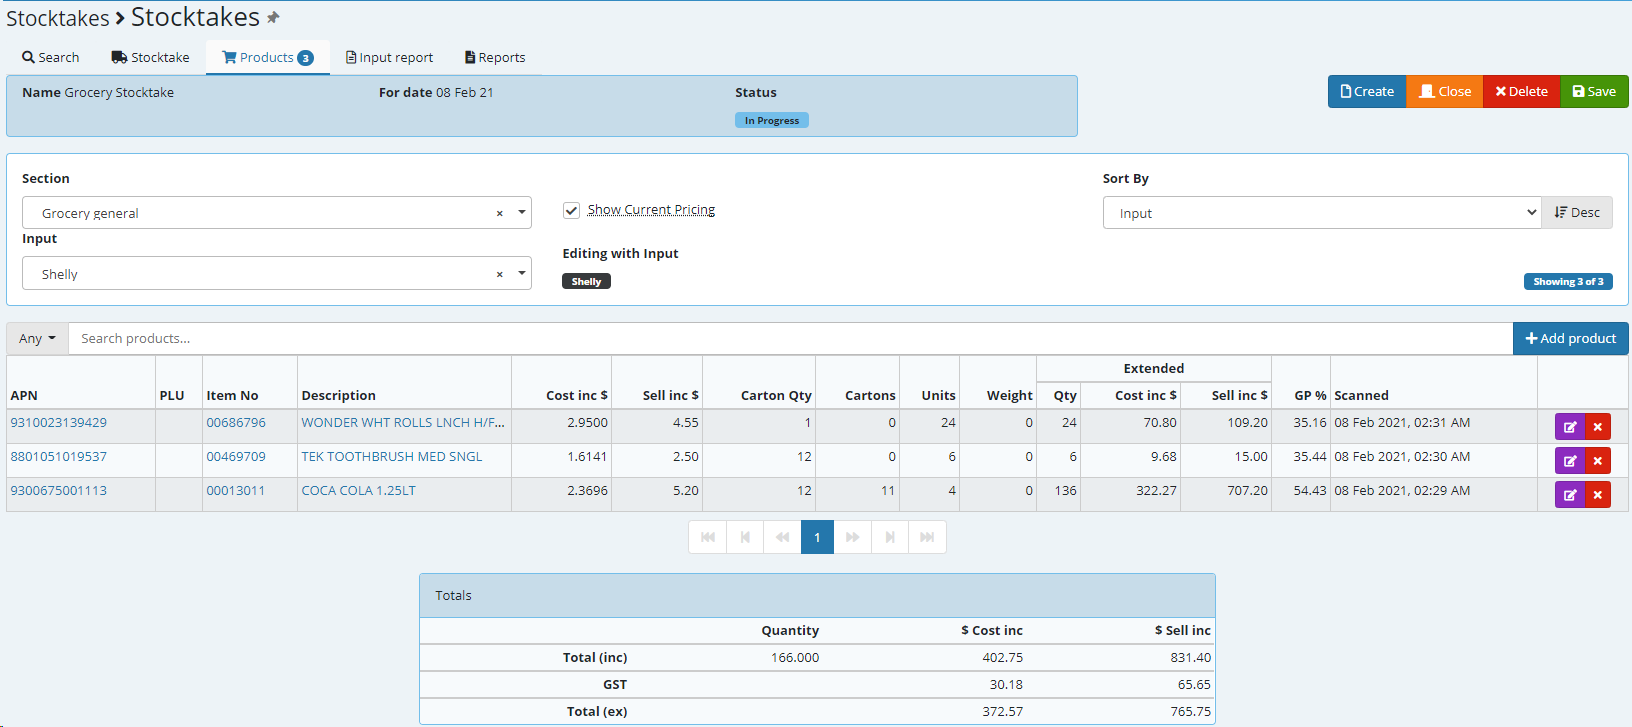Click the orange Close button
Screen dimensions: 1632x727
click(x=1445, y=91)
